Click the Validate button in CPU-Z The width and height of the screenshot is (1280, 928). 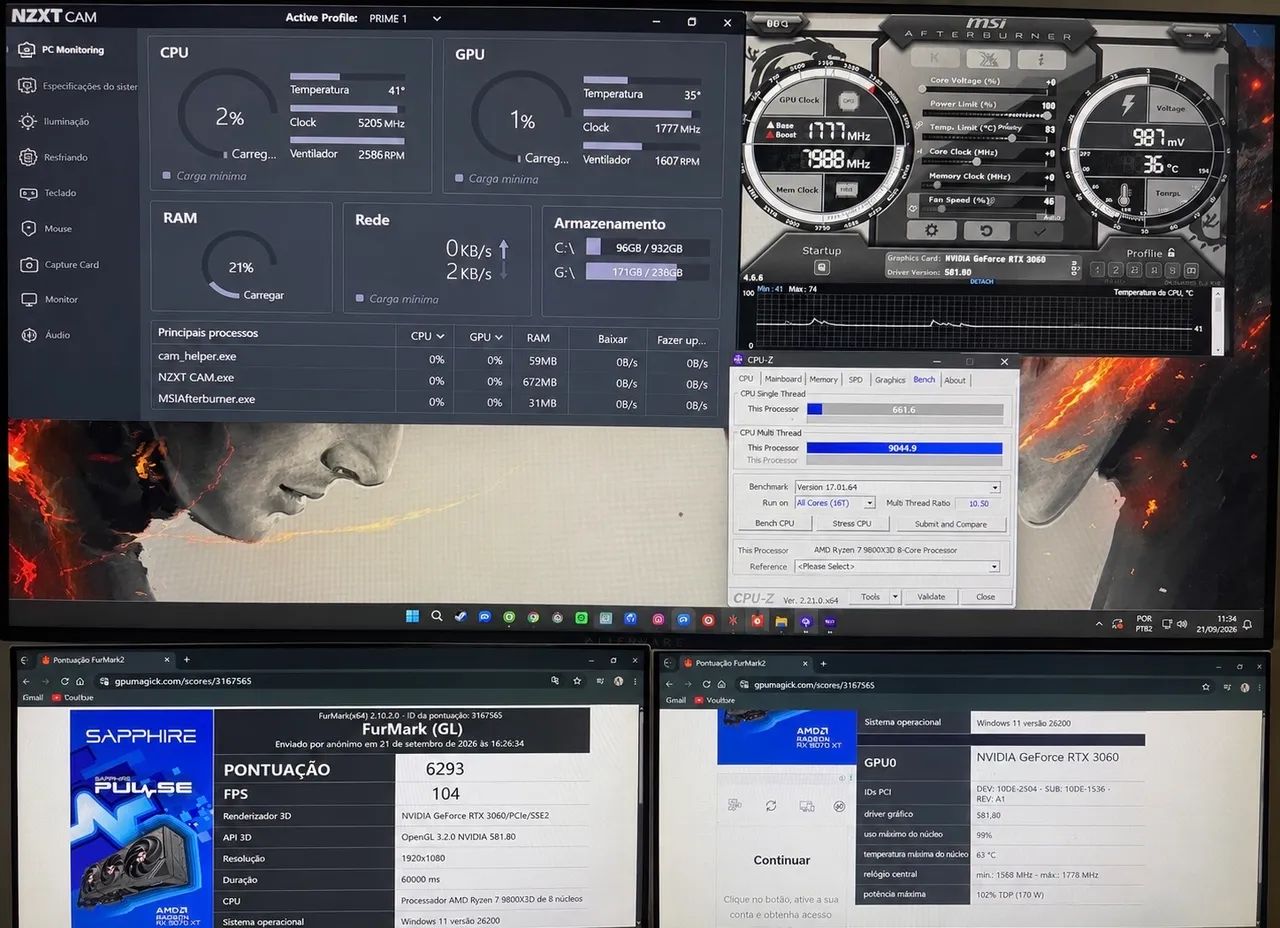pyautogui.click(x=931, y=596)
